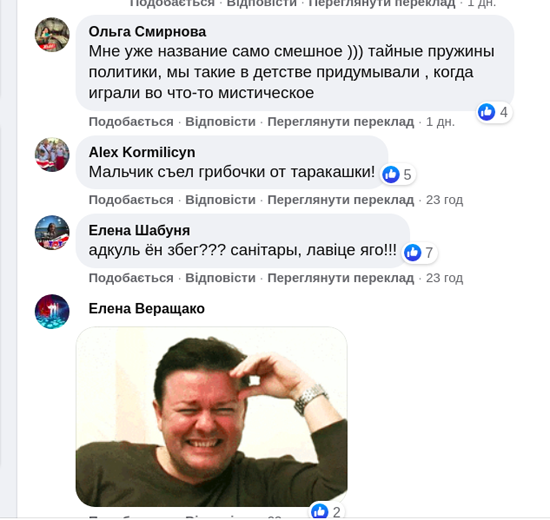
Task: Open Елена Шабуня's profile avatar
Action: click(x=52, y=233)
